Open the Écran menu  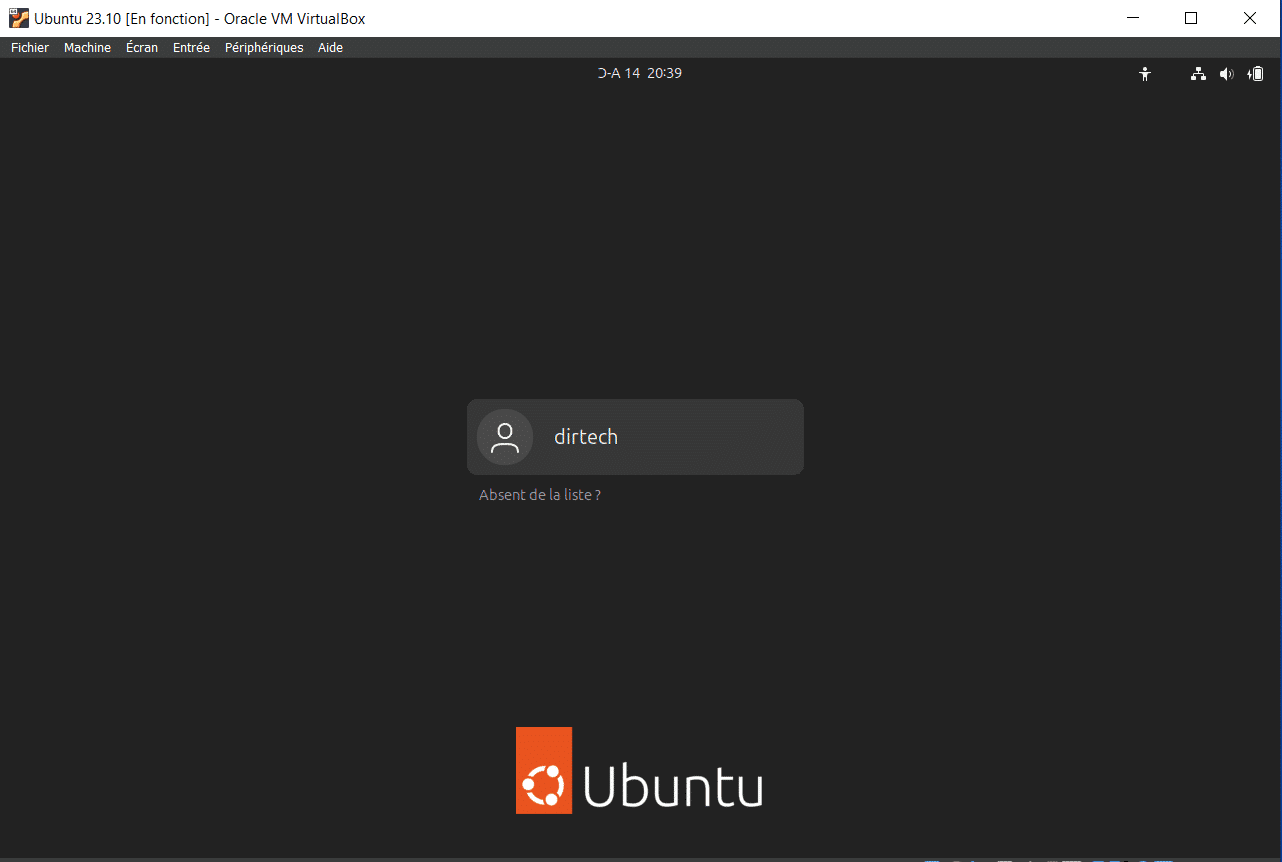click(141, 47)
